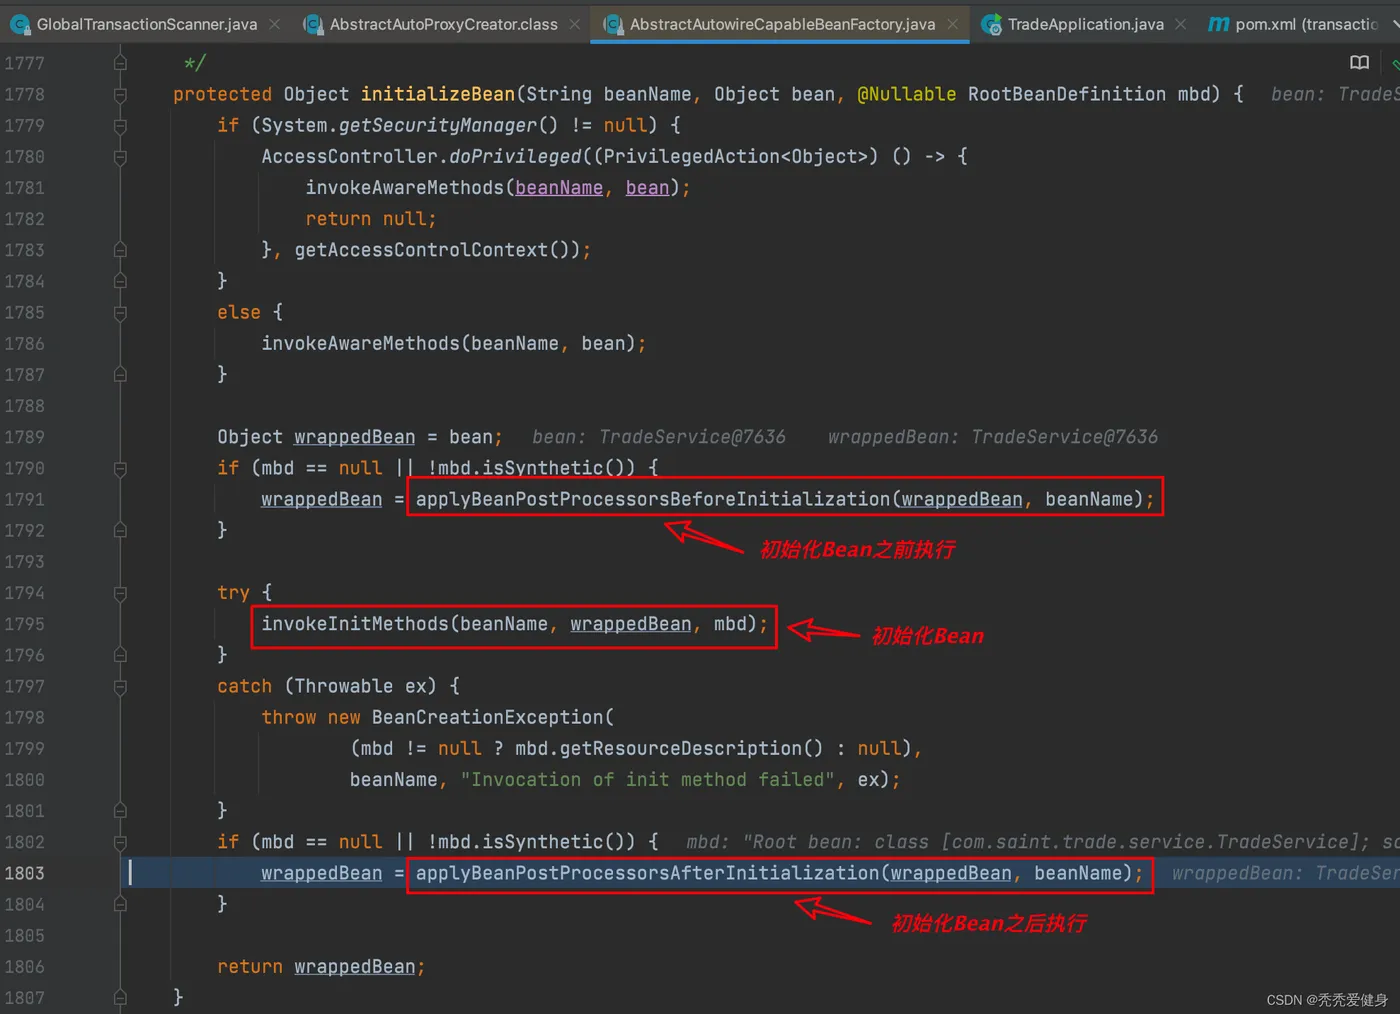Click BeanCreationException class name
Screen dimensions: 1400x1014
487,717
